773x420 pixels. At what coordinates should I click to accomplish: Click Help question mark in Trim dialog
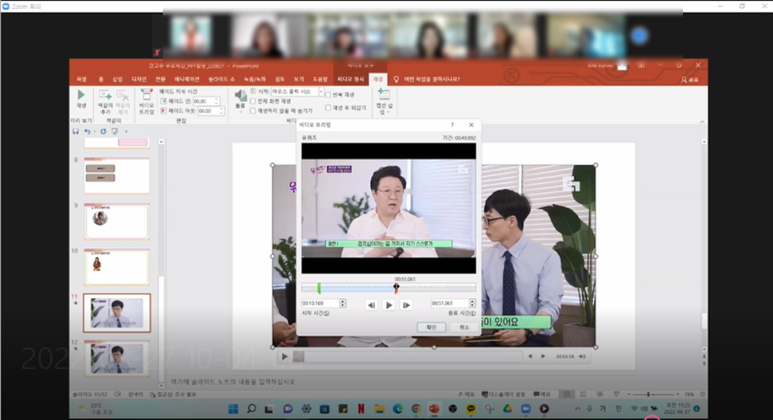coord(452,125)
